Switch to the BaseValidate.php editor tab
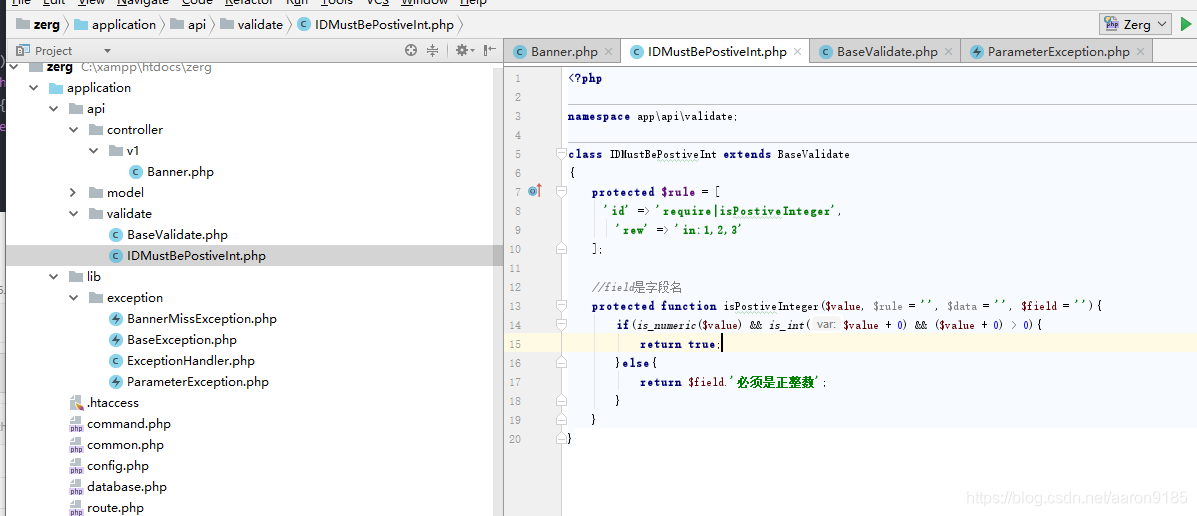The image size is (1197, 516). click(x=887, y=52)
